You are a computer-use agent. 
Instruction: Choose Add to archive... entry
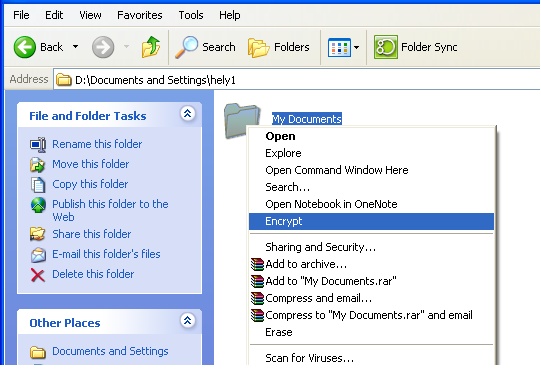(371, 264)
